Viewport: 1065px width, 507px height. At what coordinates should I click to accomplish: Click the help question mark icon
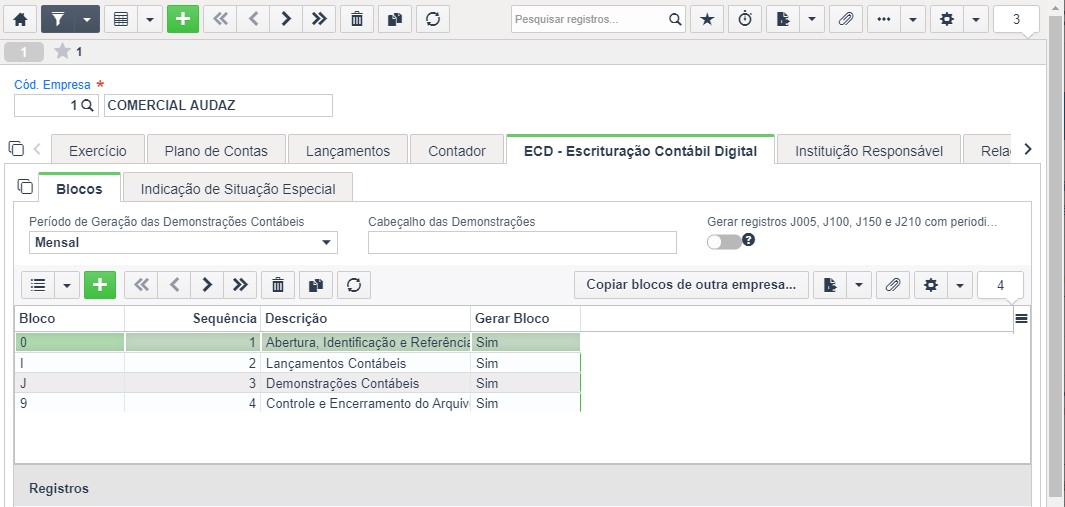[x=748, y=239]
